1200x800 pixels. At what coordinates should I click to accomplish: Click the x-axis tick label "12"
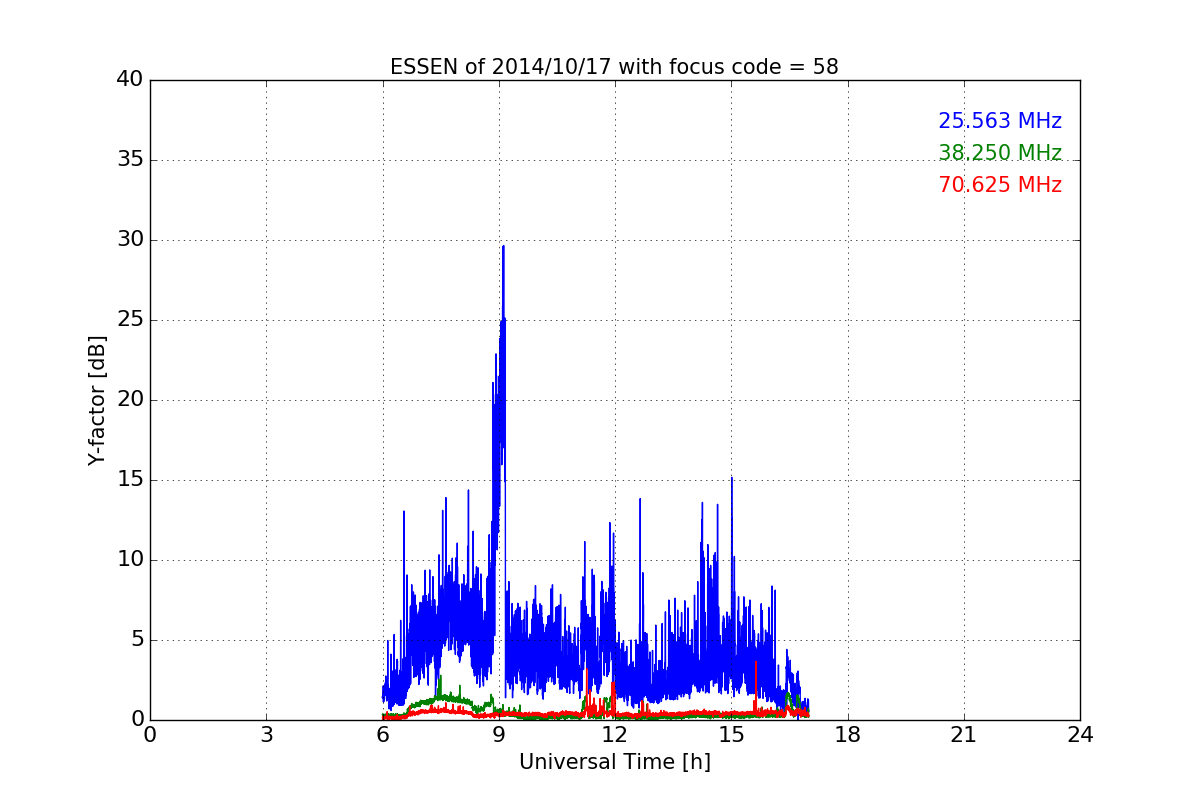click(x=615, y=735)
